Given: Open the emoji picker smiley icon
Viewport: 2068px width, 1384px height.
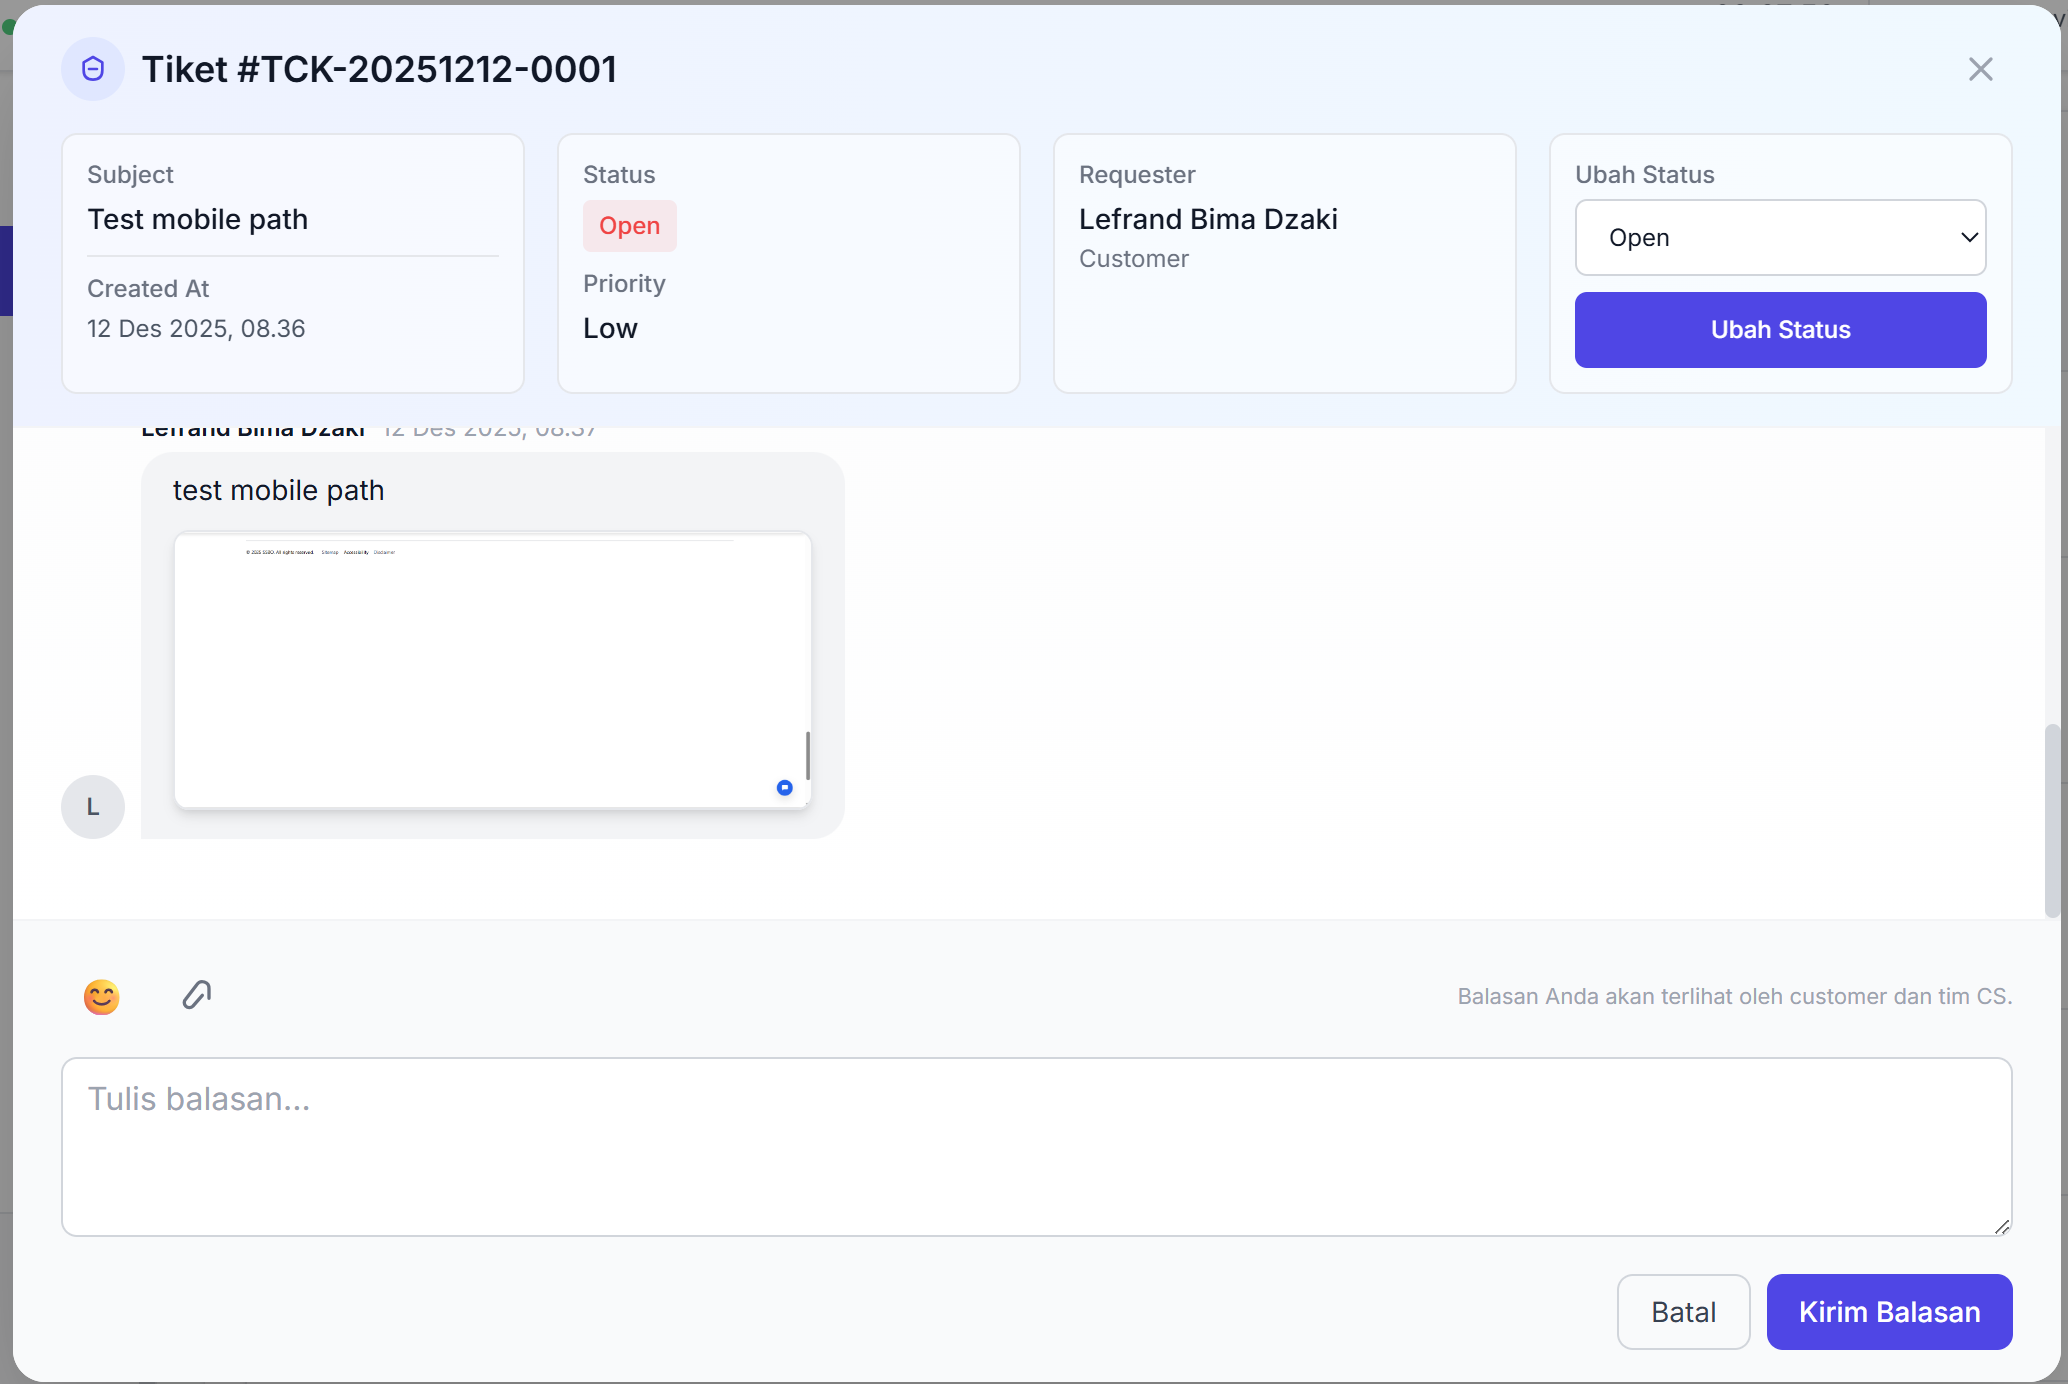Looking at the screenshot, I should tap(101, 997).
